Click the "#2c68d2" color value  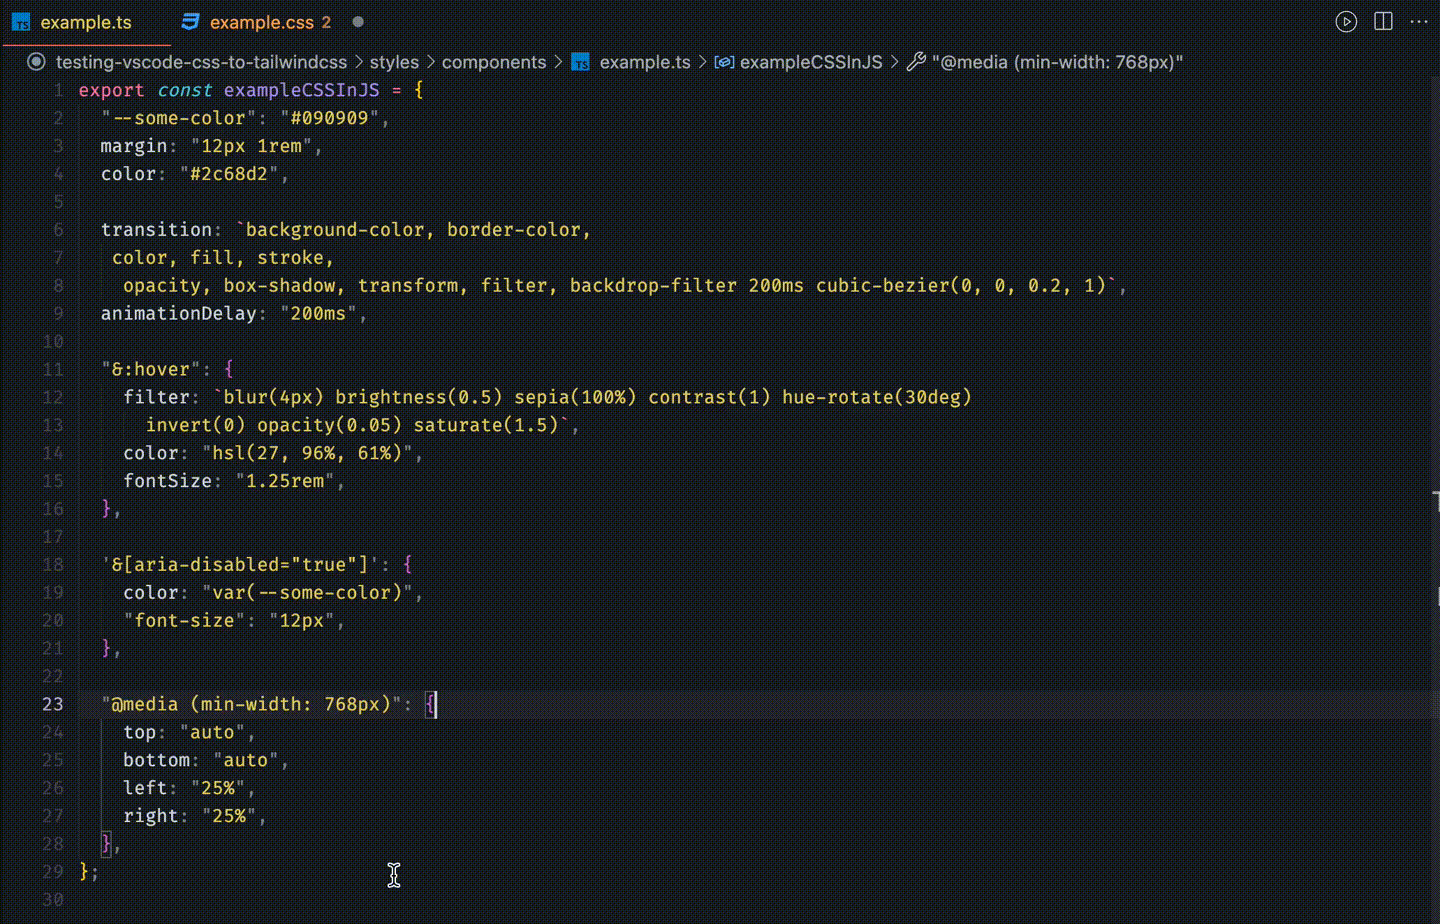[x=230, y=174]
